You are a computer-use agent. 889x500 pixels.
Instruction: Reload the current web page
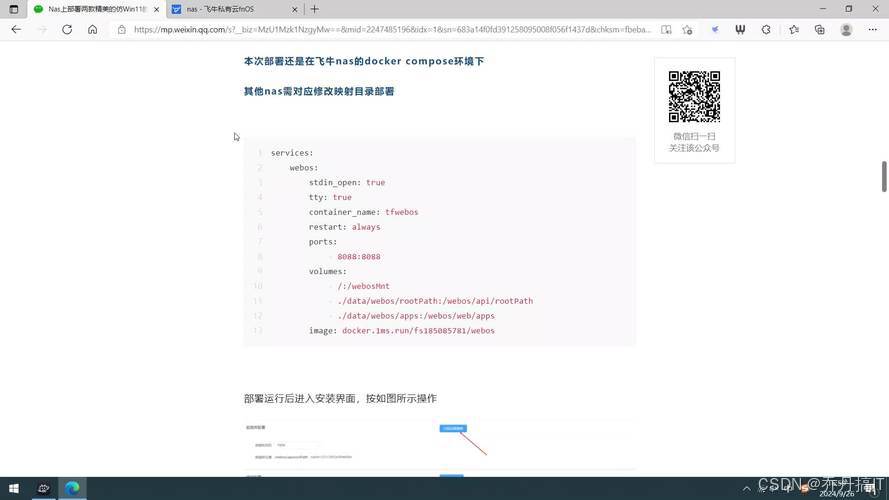click(67, 29)
